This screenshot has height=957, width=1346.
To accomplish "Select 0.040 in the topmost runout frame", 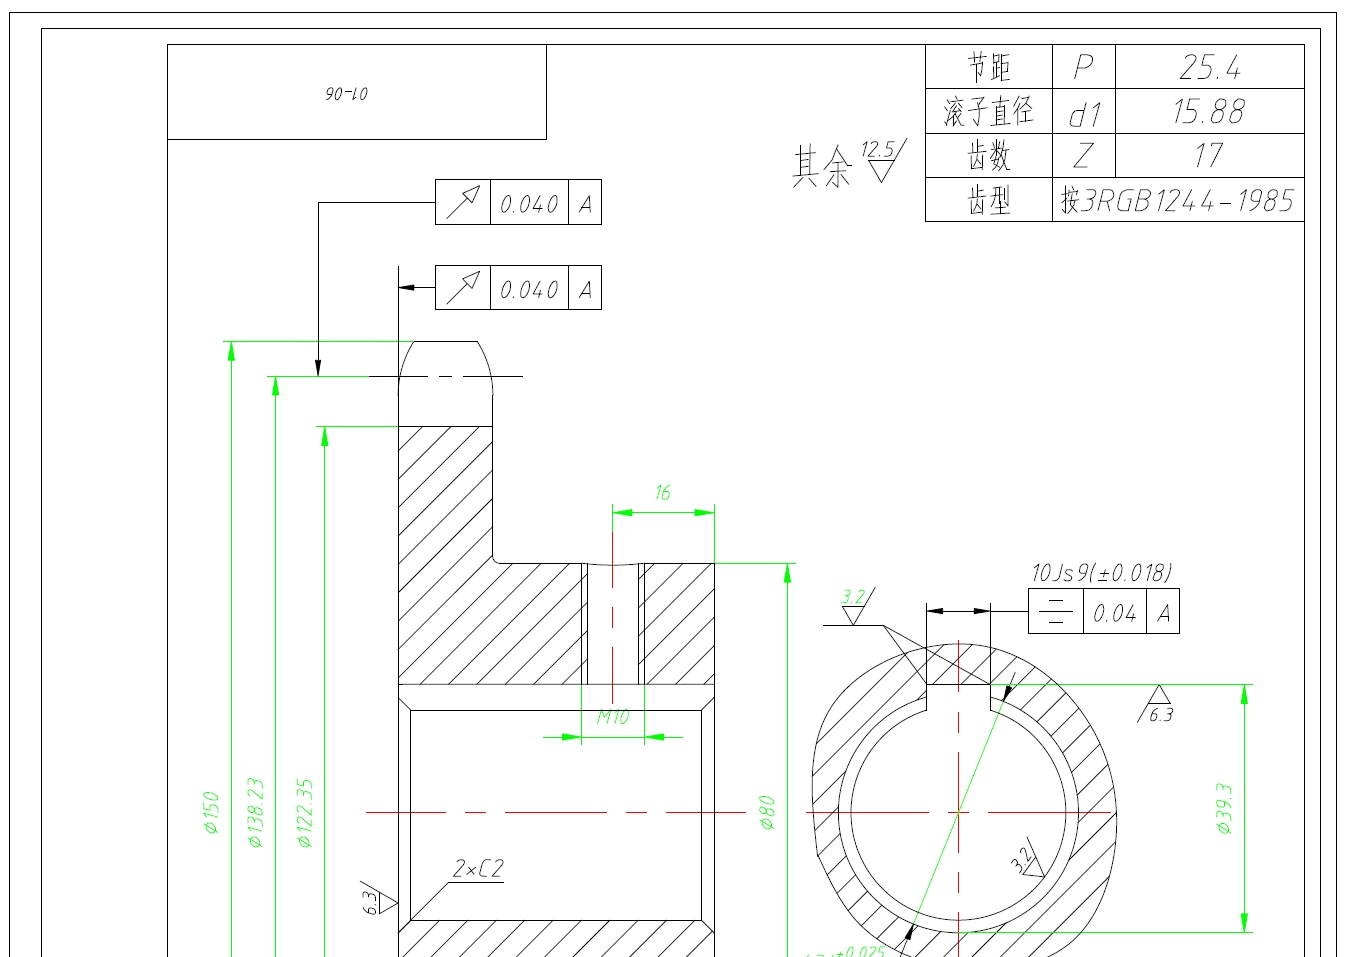I will tap(529, 204).
